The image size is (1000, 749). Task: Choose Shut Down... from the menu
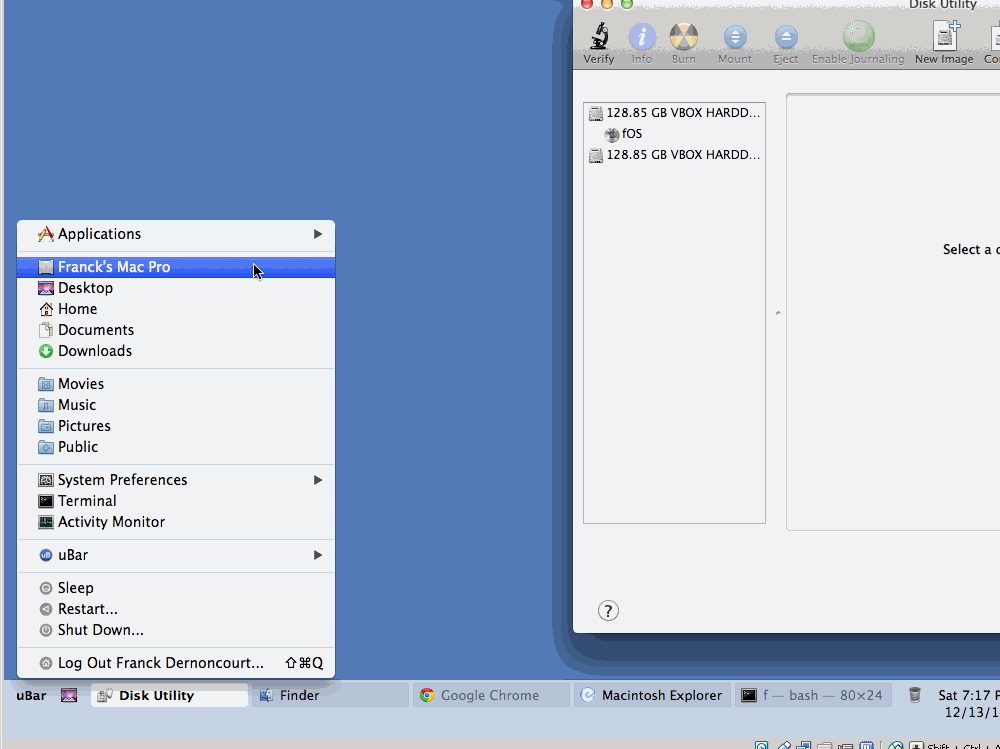click(x=176, y=630)
